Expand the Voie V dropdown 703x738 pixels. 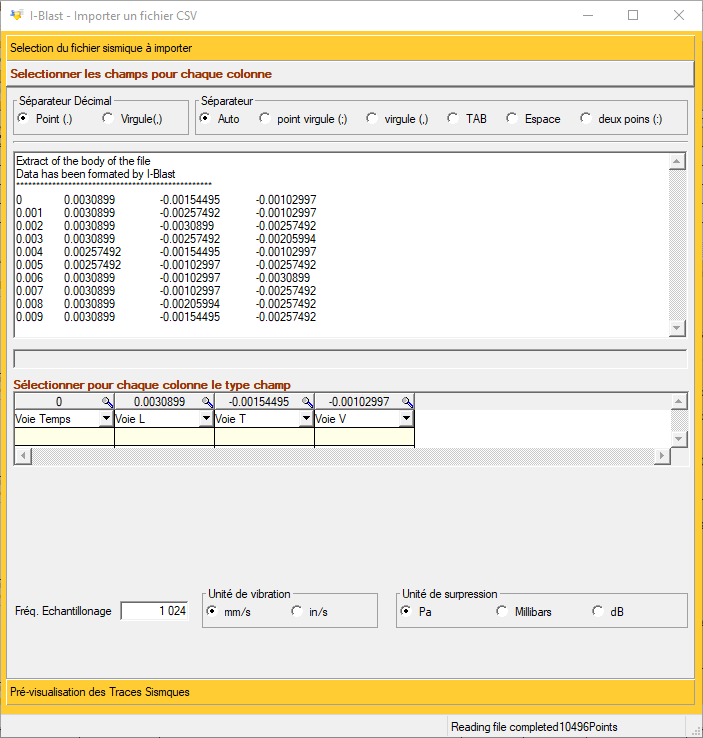[x=407, y=418]
